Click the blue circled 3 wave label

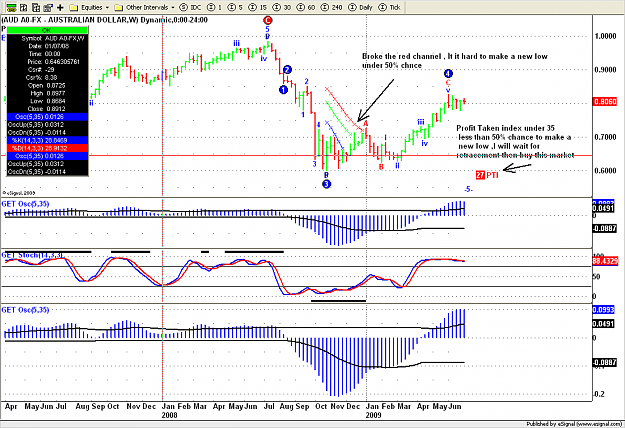pos(326,184)
